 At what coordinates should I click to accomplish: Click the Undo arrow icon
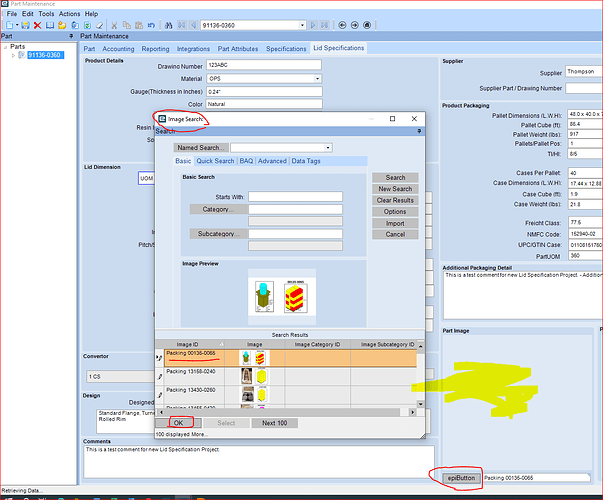151,25
